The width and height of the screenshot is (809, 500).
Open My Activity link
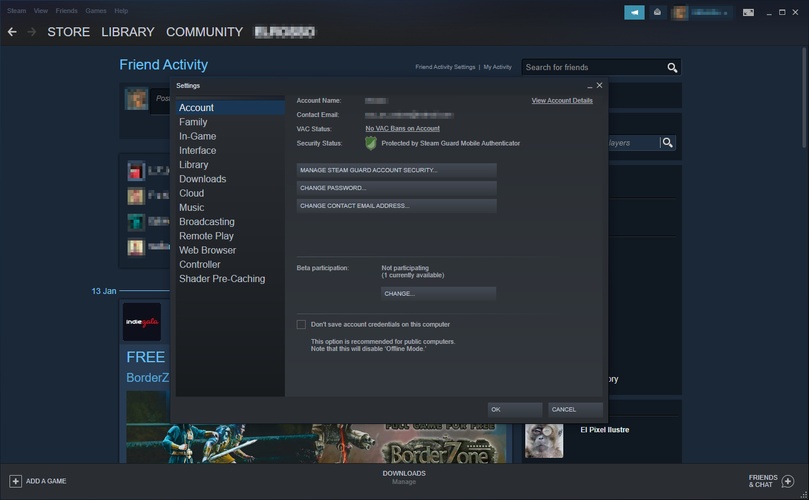click(x=497, y=67)
